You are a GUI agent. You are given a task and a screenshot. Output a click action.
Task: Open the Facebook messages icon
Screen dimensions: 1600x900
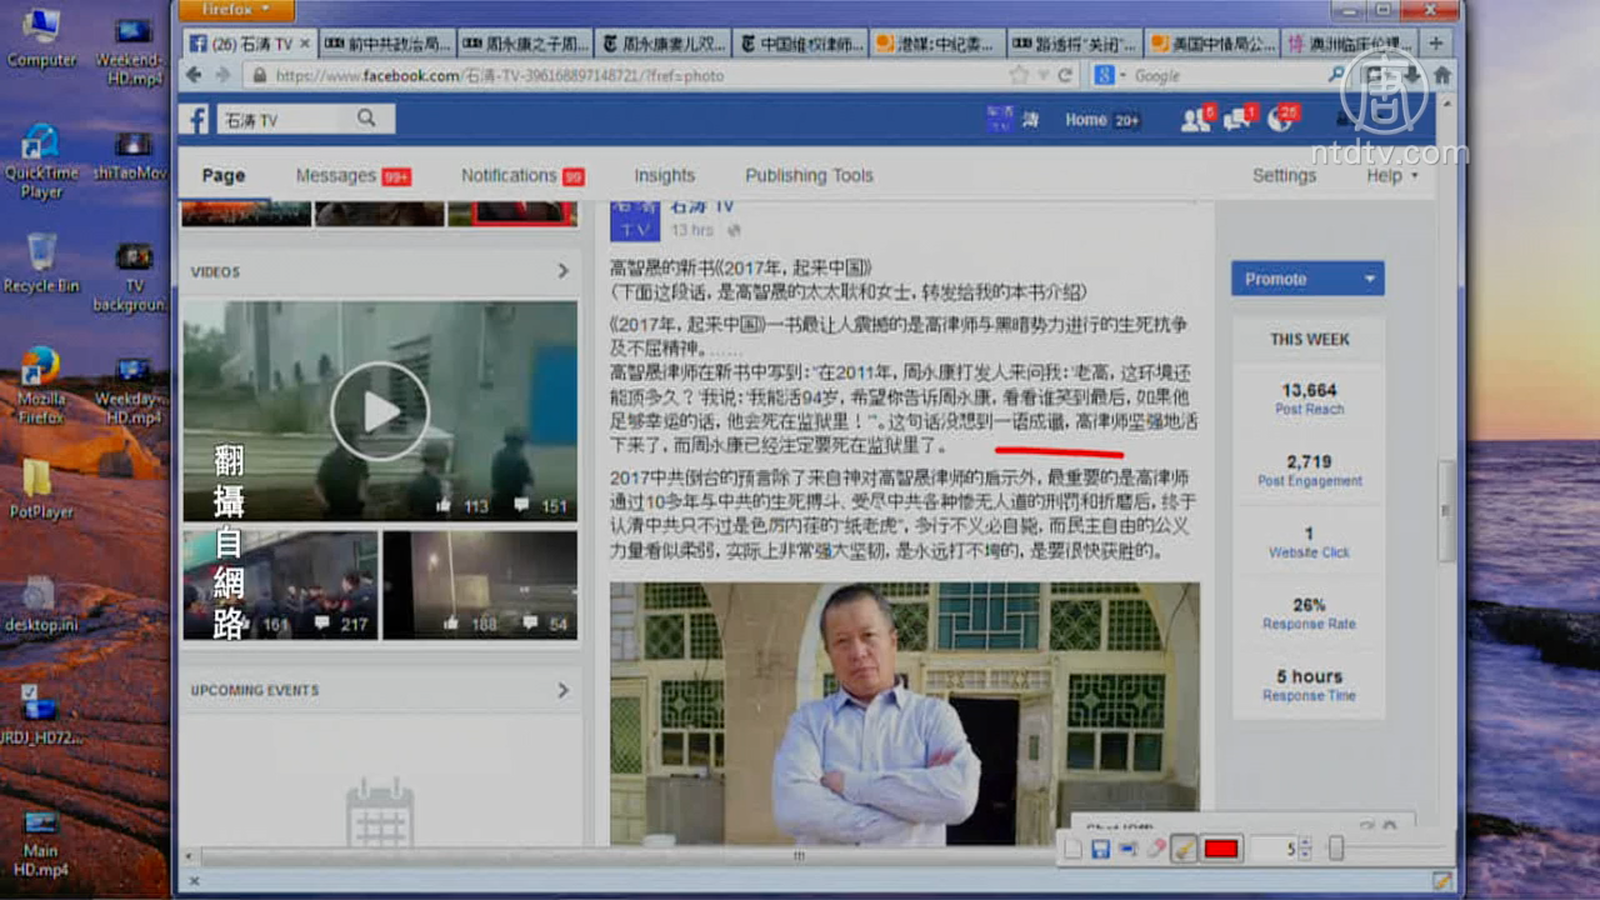point(1237,120)
